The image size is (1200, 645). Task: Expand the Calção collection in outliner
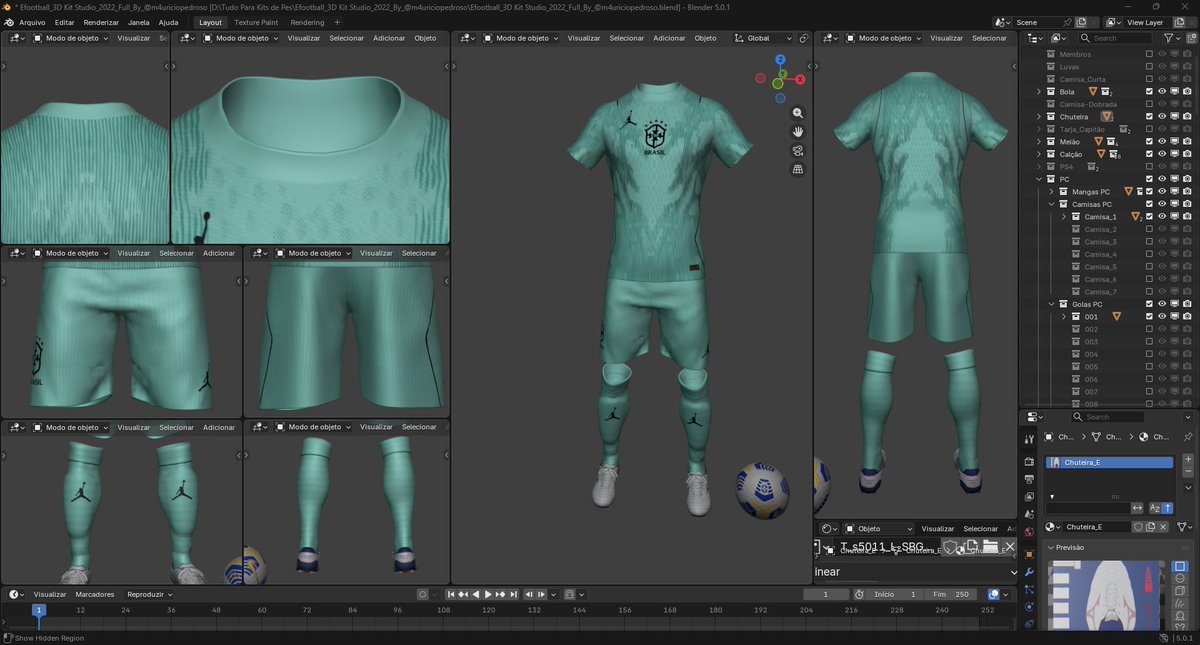pyautogui.click(x=1039, y=154)
